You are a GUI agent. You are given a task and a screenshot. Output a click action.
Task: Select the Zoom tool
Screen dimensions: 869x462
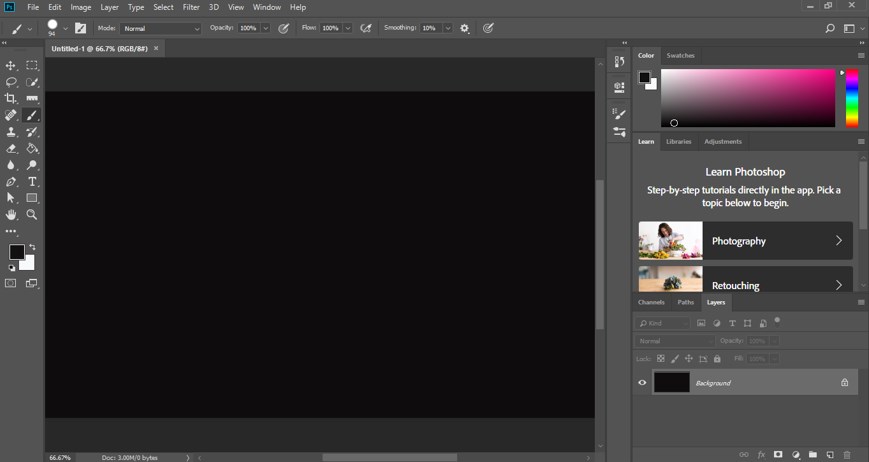(32, 214)
